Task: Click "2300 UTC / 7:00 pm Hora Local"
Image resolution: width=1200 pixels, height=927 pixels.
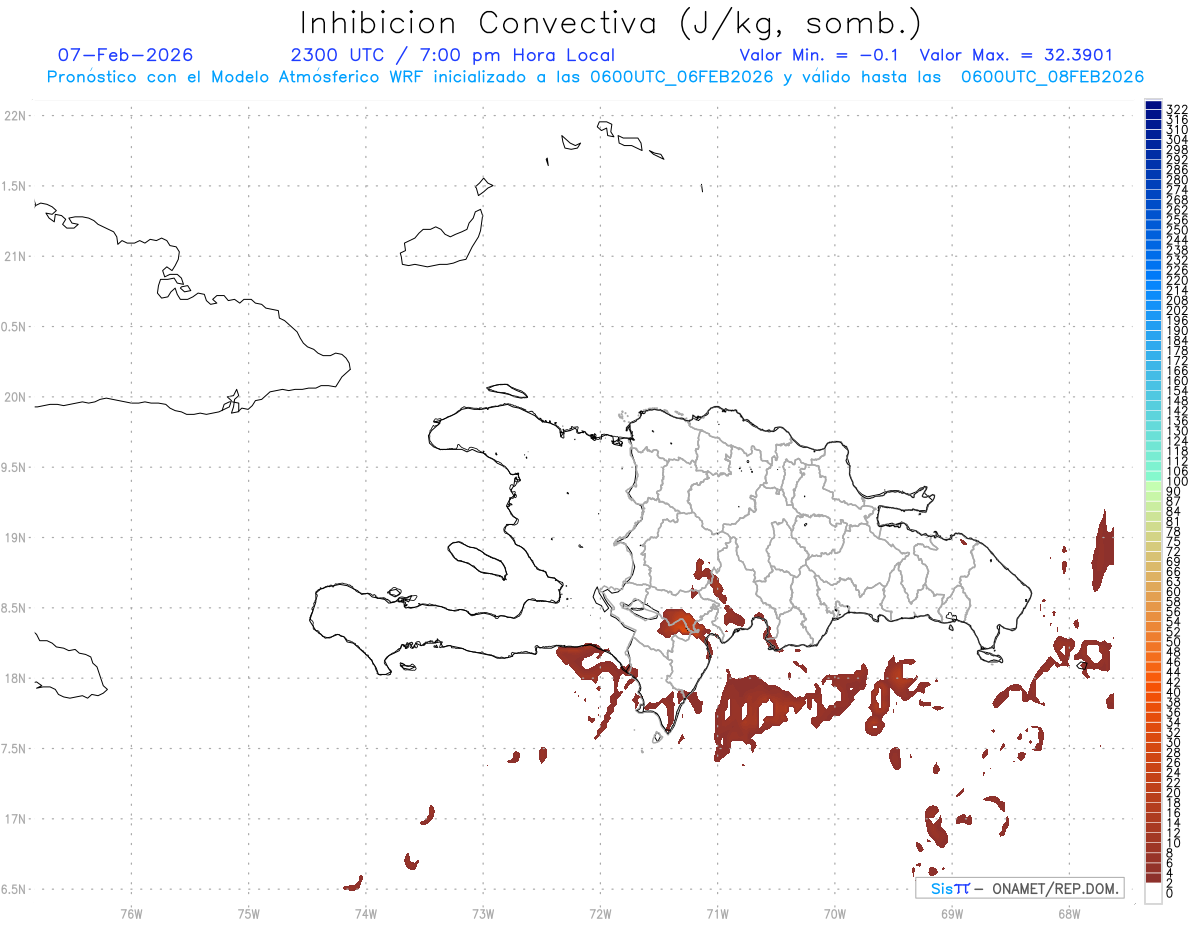Action: (x=452, y=56)
